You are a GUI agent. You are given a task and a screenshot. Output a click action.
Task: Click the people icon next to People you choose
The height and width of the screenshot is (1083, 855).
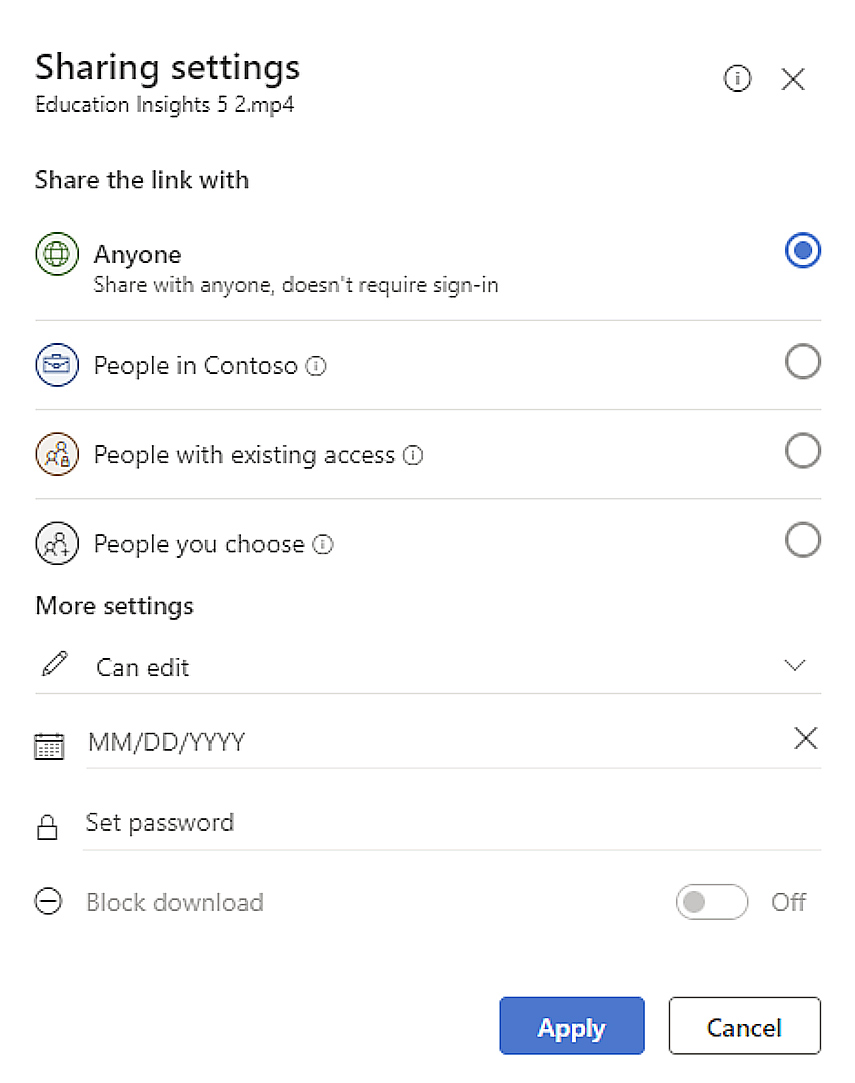57,543
